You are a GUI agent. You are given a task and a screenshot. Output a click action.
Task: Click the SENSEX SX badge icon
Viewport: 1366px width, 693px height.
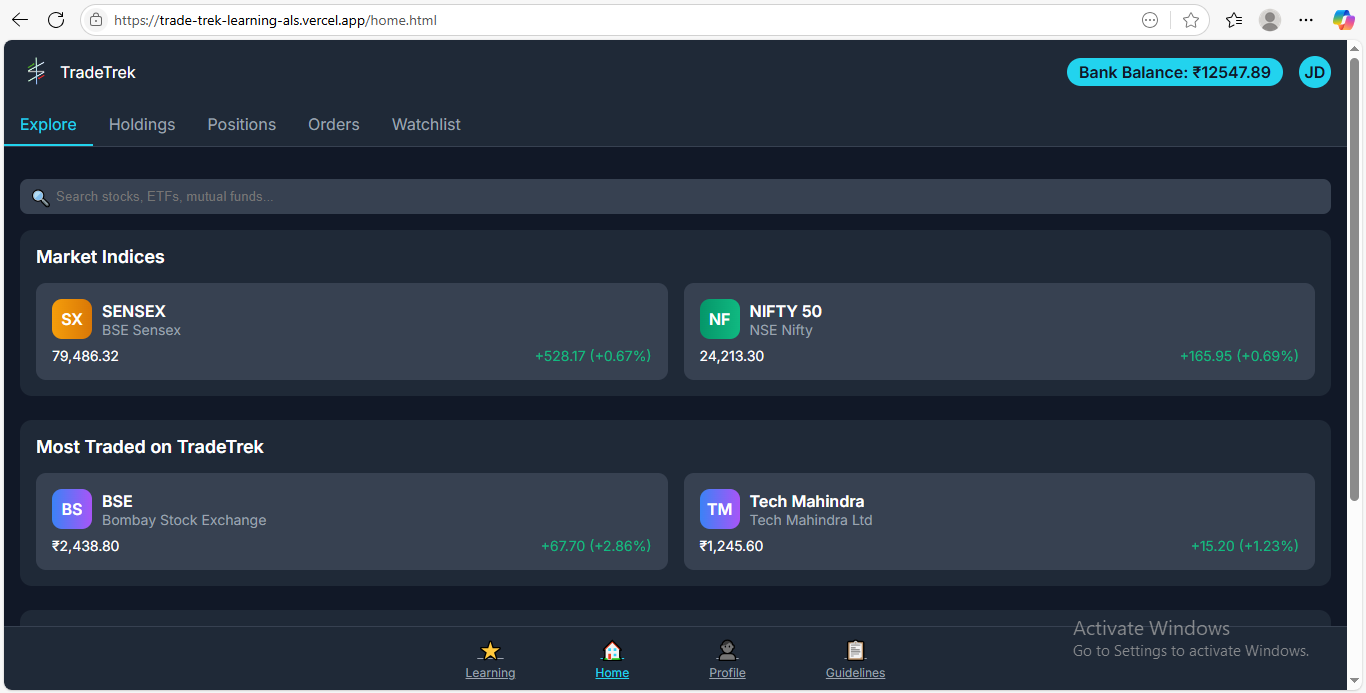tap(72, 319)
